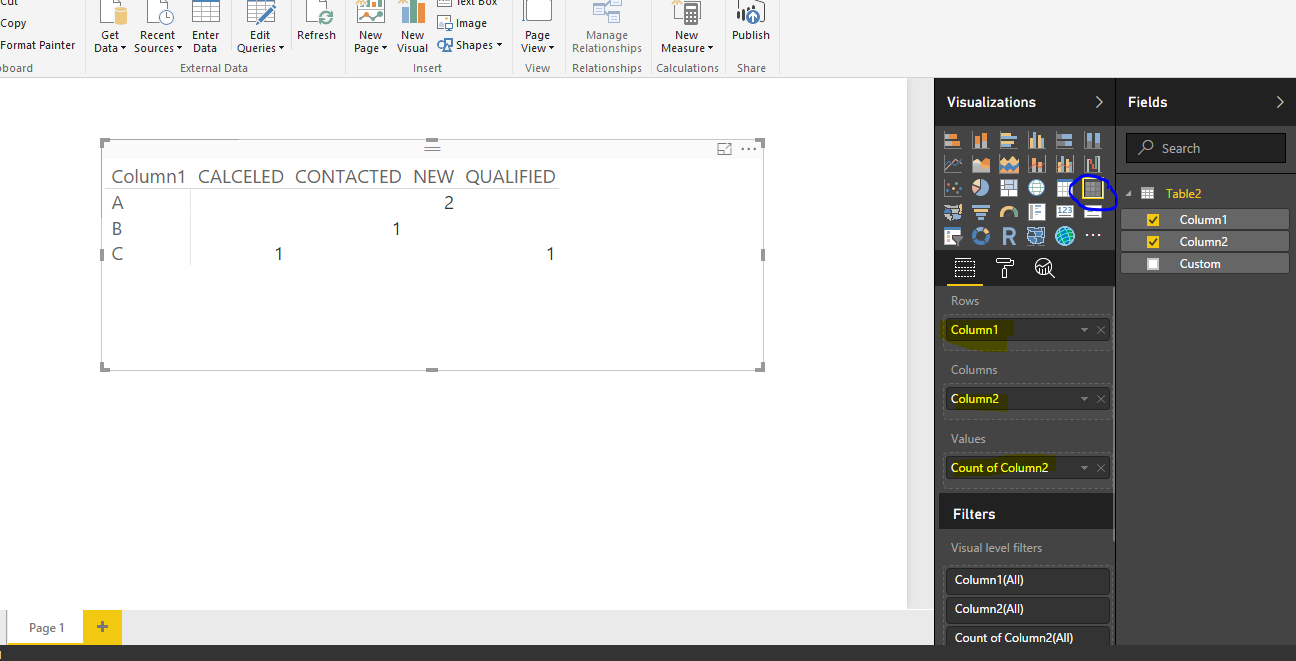This screenshot has width=1296, height=661.
Task: Select the gauge visualization
Action: (x=1008, y=212)
